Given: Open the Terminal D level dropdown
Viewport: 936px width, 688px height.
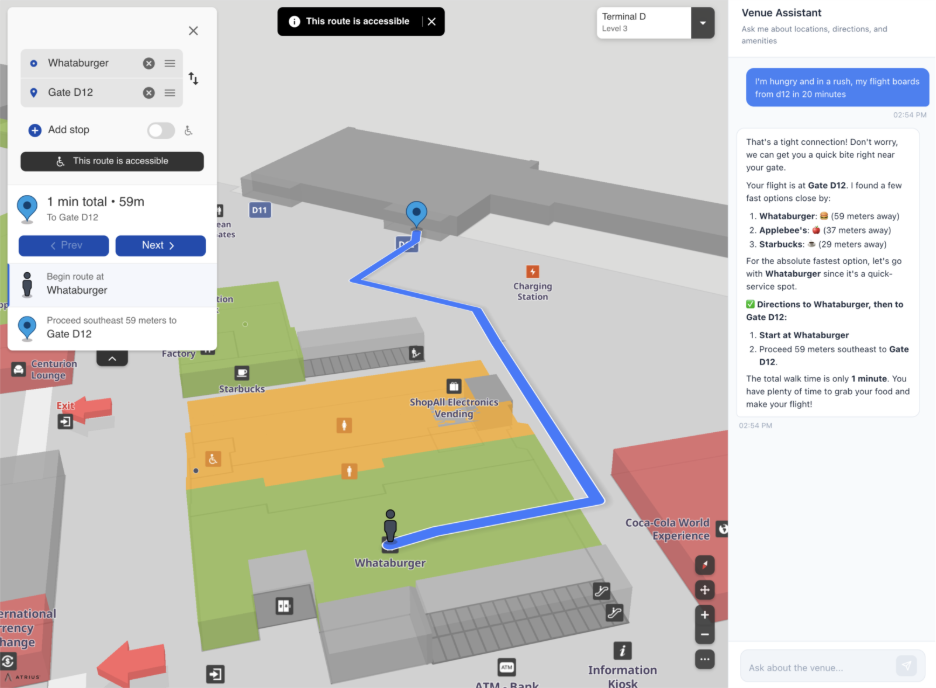Looking at the screenshot, I should 703,23.
